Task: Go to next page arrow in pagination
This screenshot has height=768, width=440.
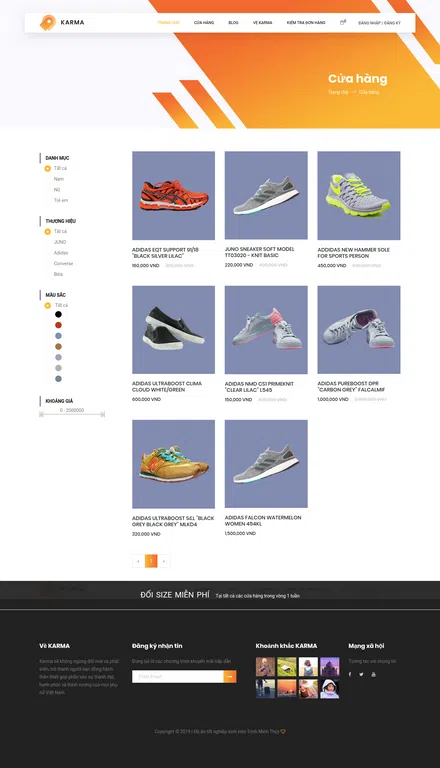Action: pyautogui.click(x=164, y=561)
